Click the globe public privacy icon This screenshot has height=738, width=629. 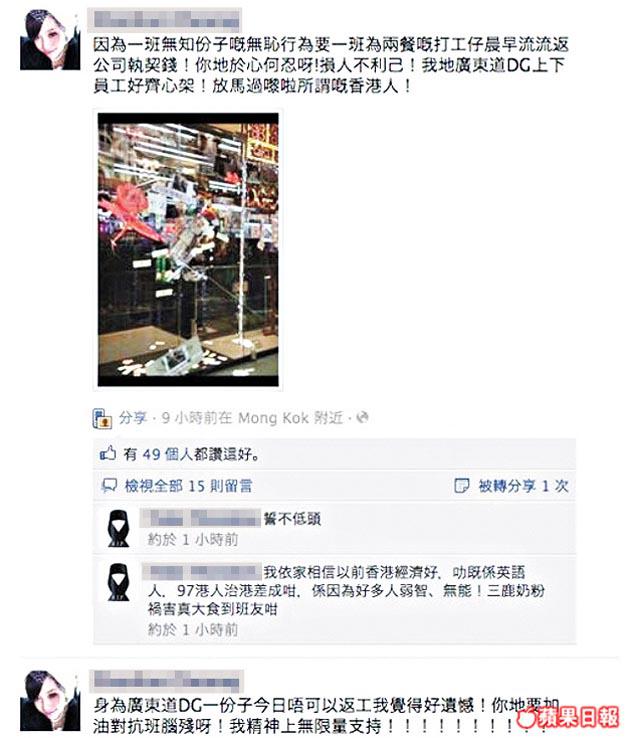362,417
